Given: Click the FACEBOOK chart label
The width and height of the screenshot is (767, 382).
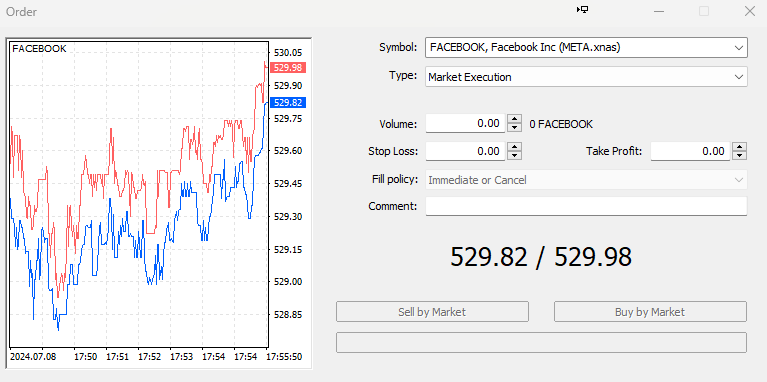Looking at the screenshot, I should 39,49.
